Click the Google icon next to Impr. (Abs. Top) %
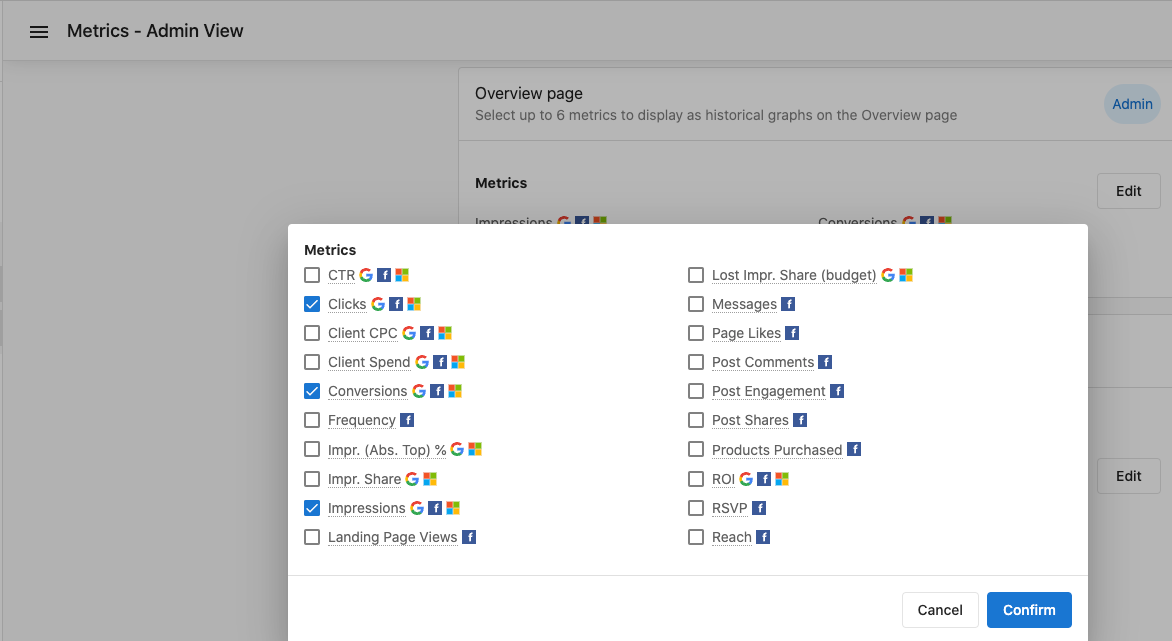Image resolution: width=1172 pixels, height=641 pixels. point(458,449)
